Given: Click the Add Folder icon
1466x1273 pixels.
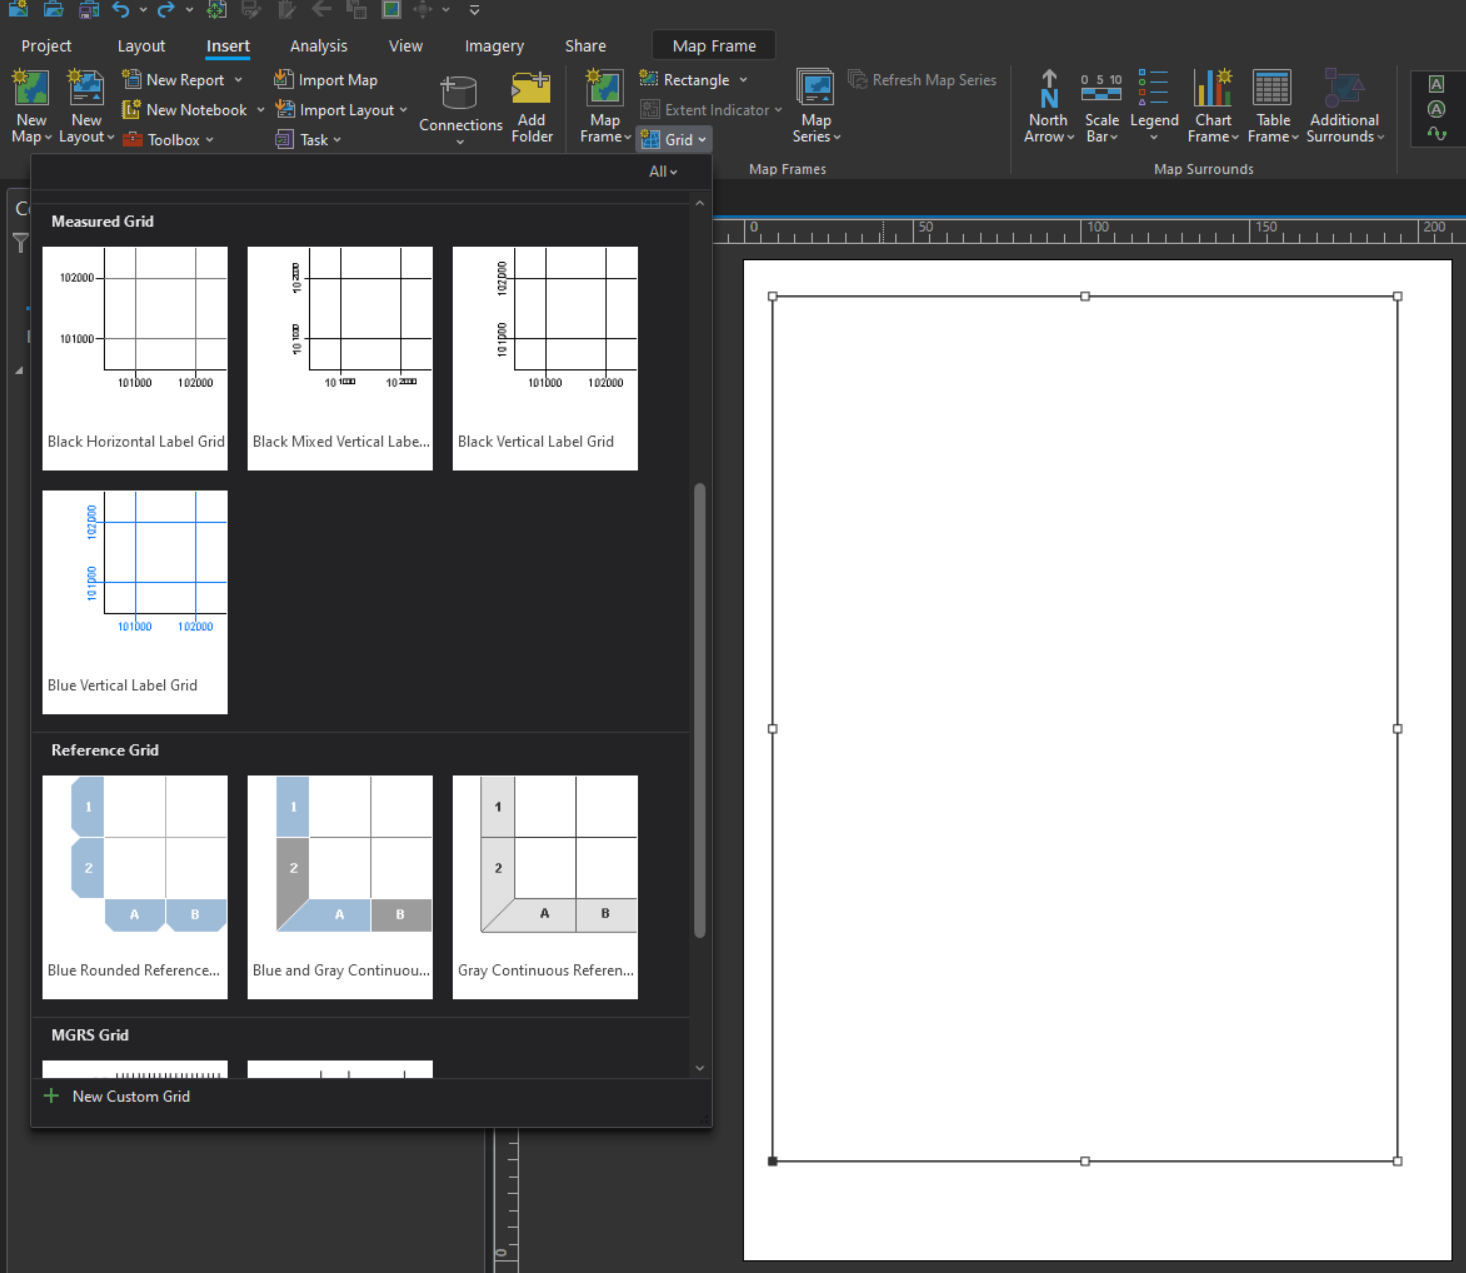Looking at the screenshot, I should coord(531,90).
